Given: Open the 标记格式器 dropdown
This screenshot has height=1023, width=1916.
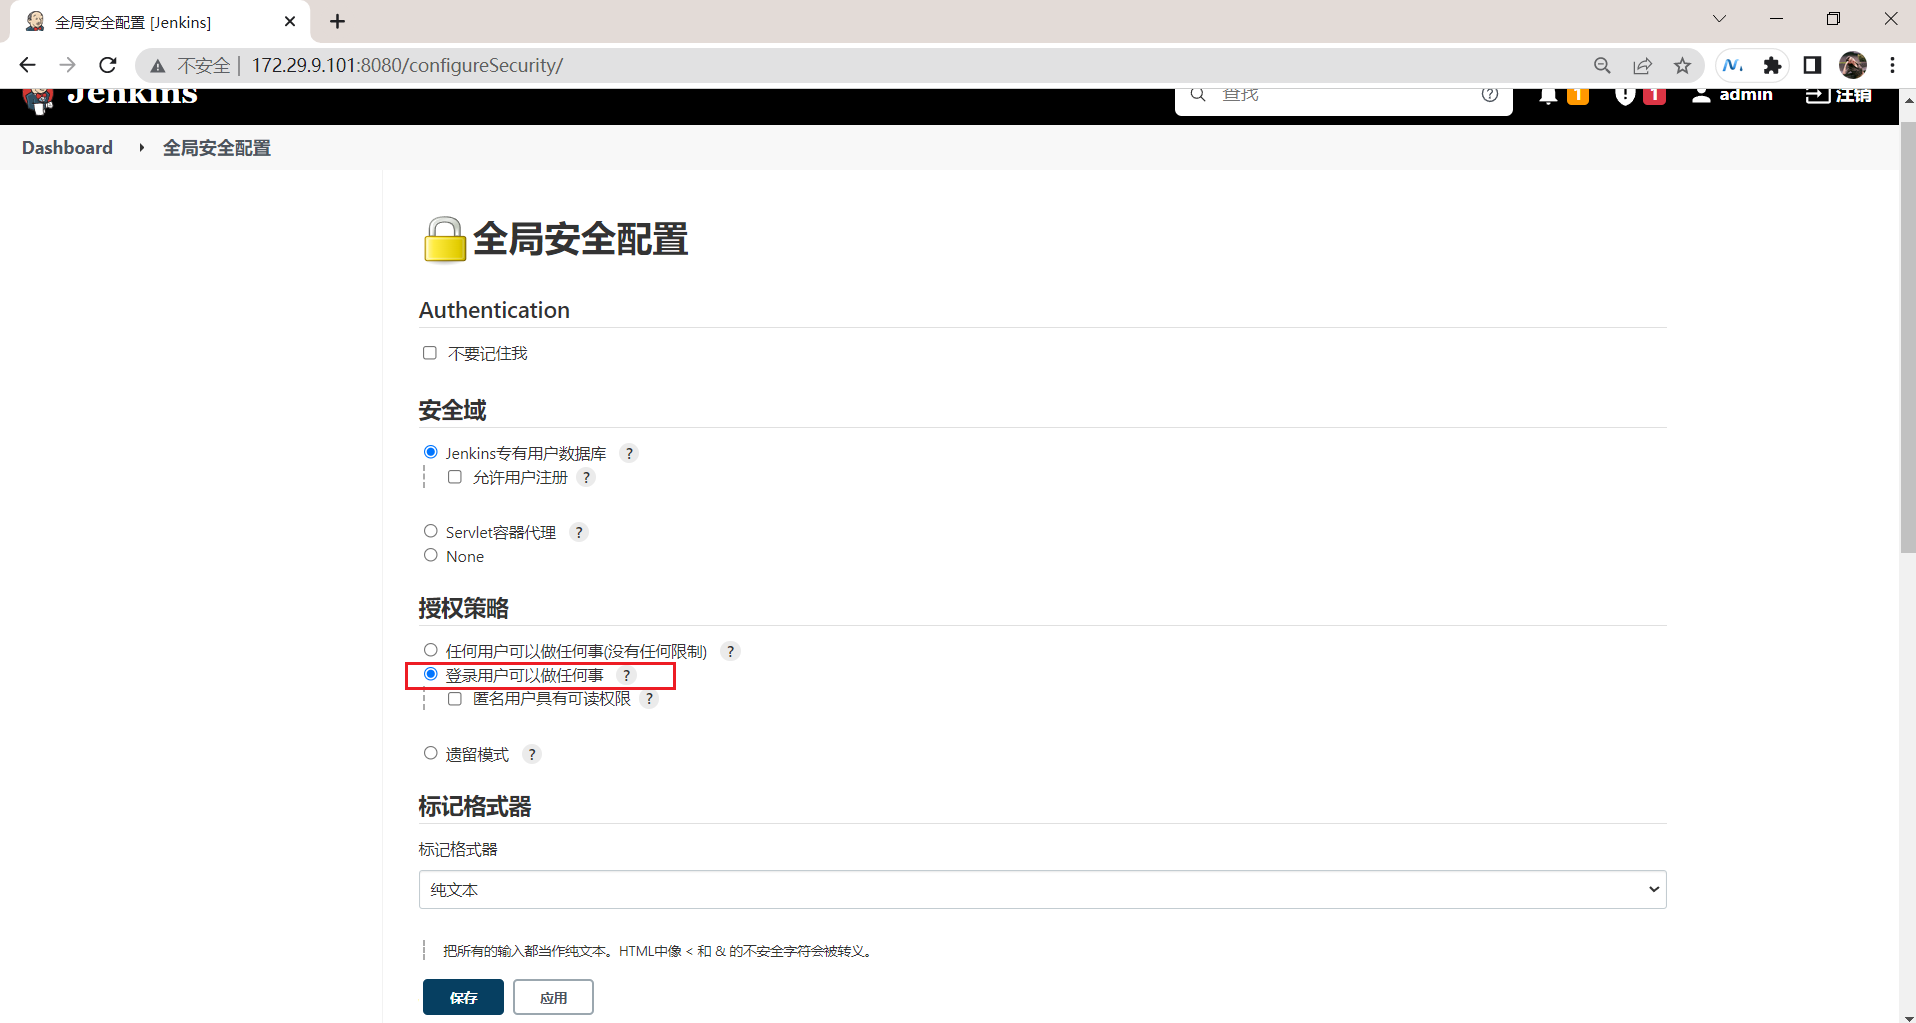Looking at the screenshot, I should (1042, 889).
